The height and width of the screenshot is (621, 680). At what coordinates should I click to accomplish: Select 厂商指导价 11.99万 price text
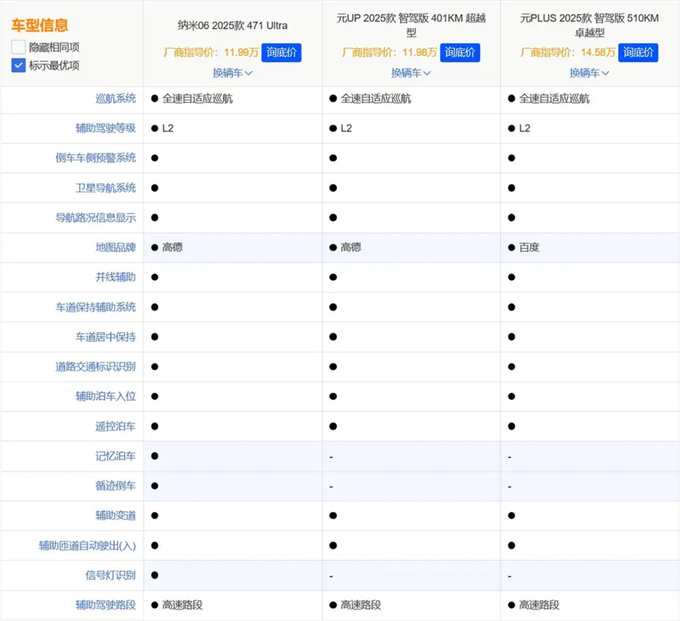(211, 52)
